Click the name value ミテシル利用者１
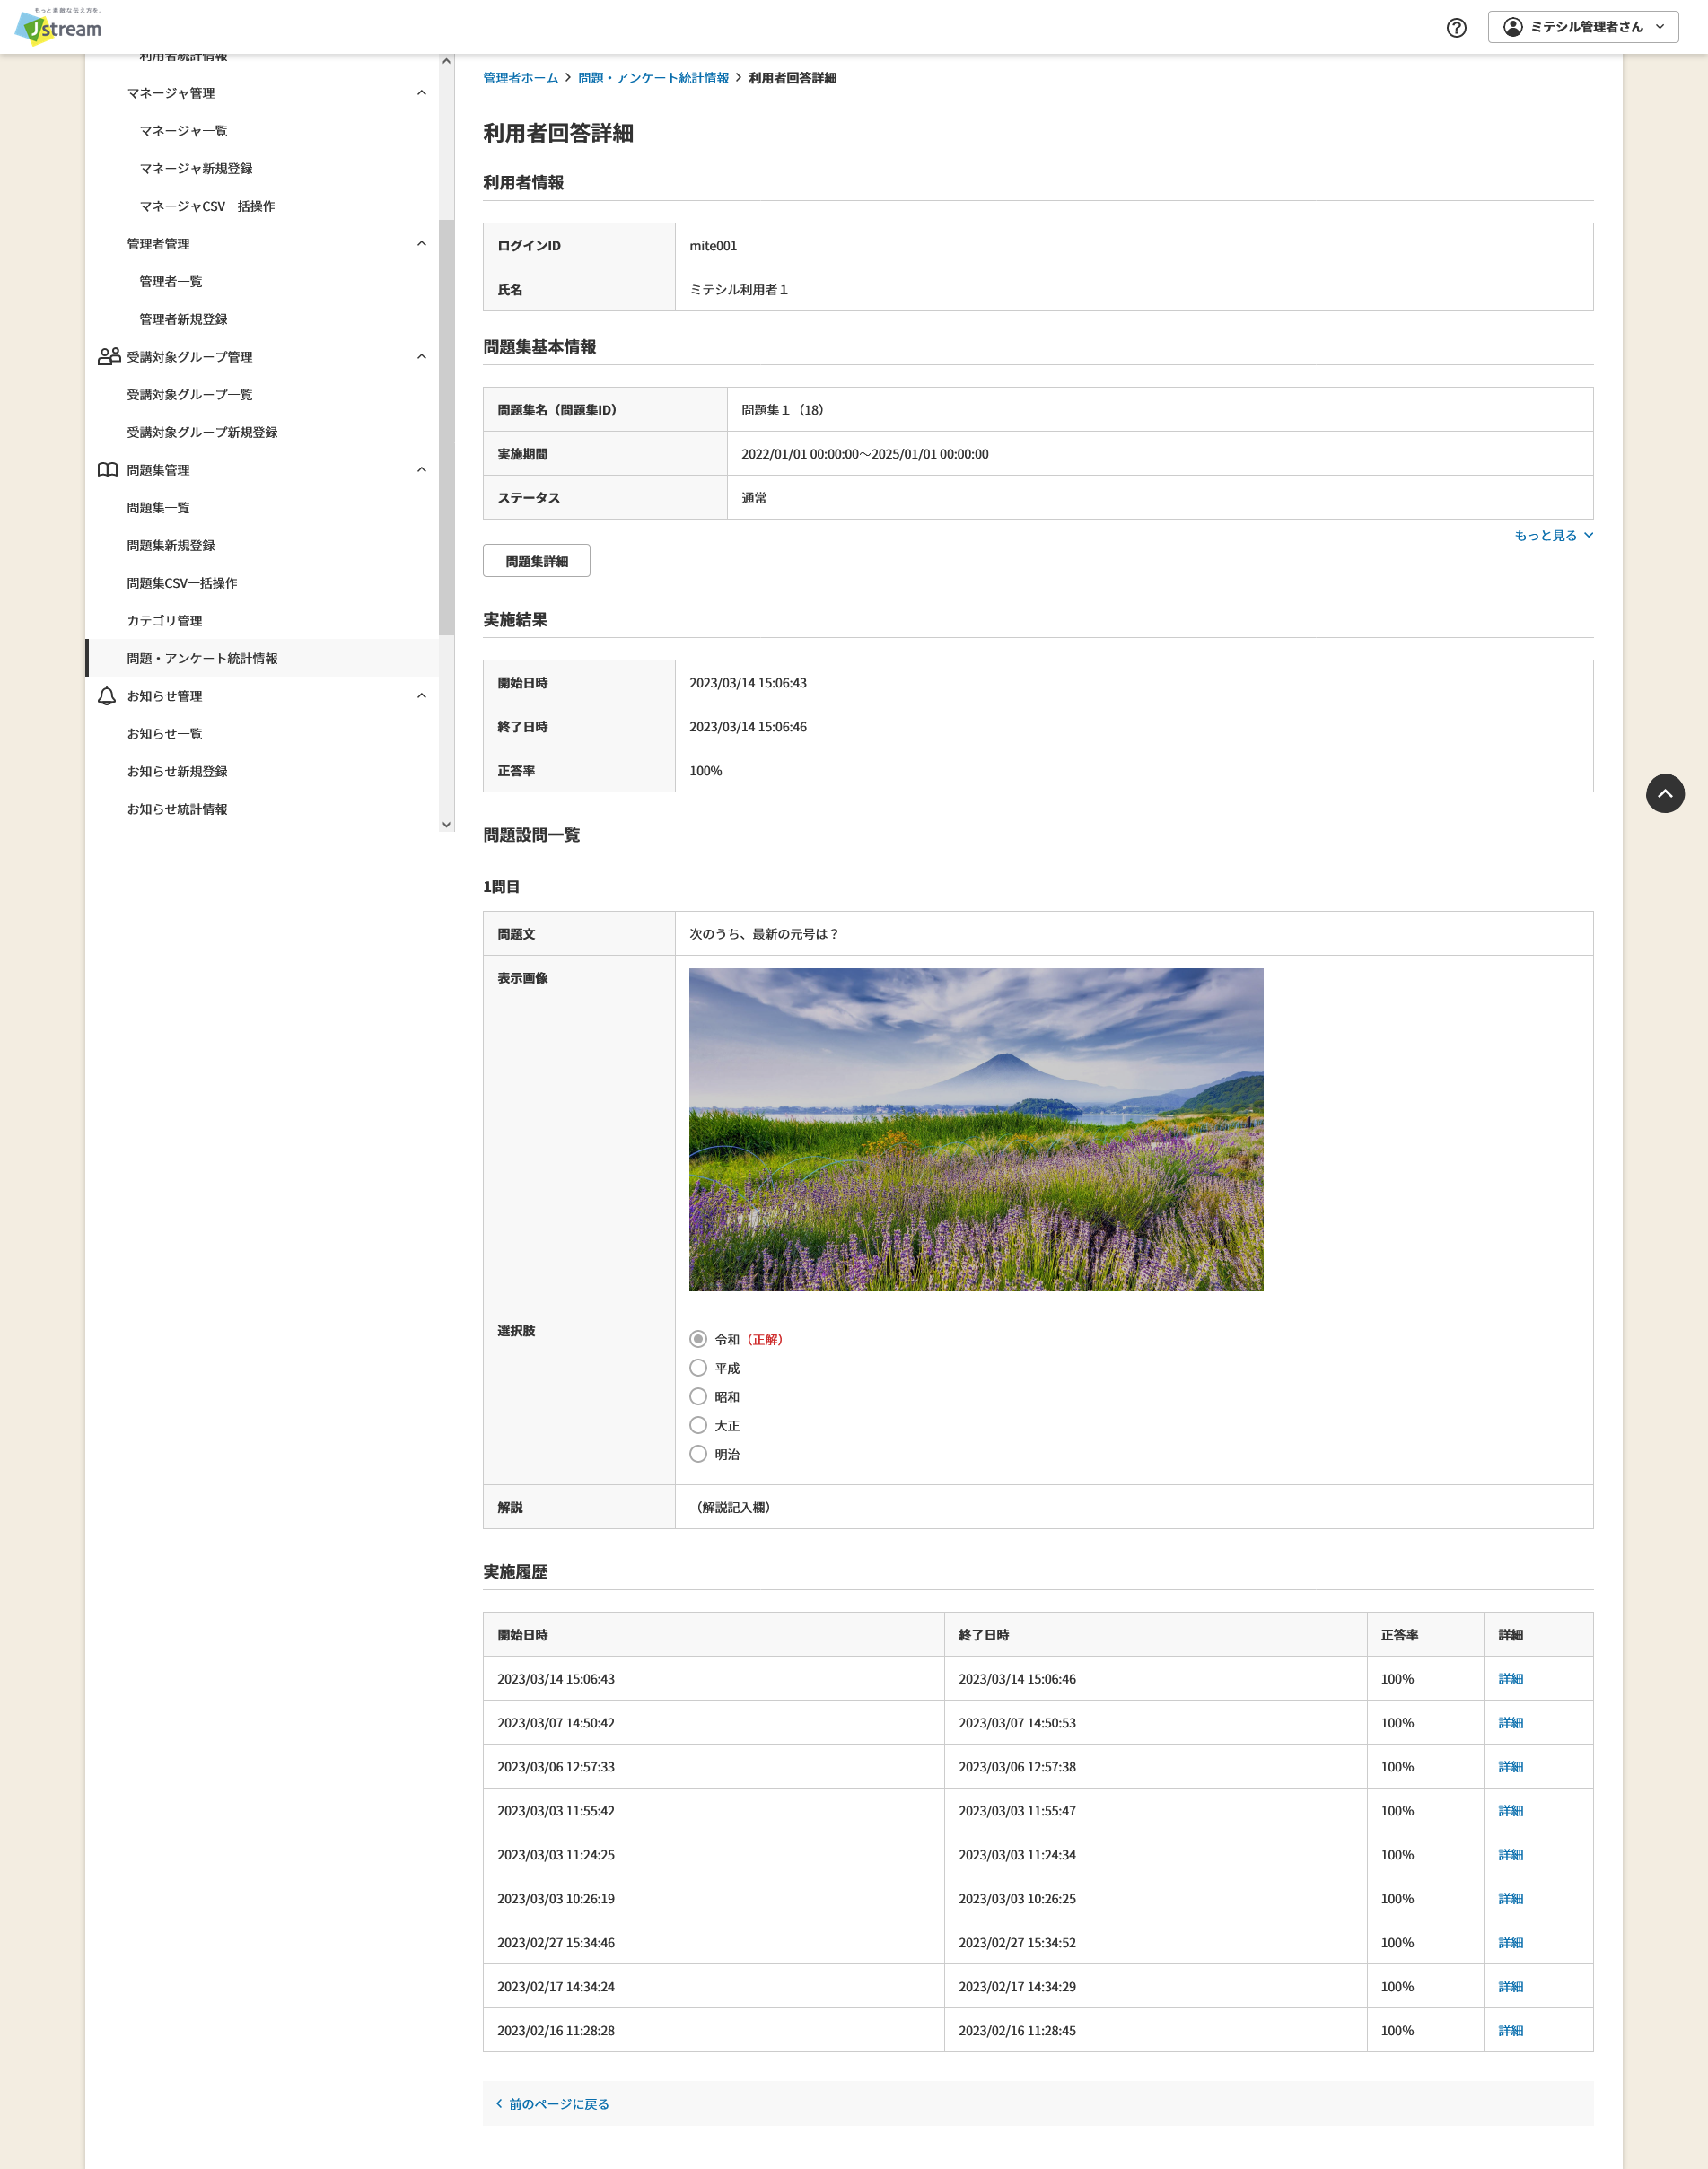 point(738,290)
